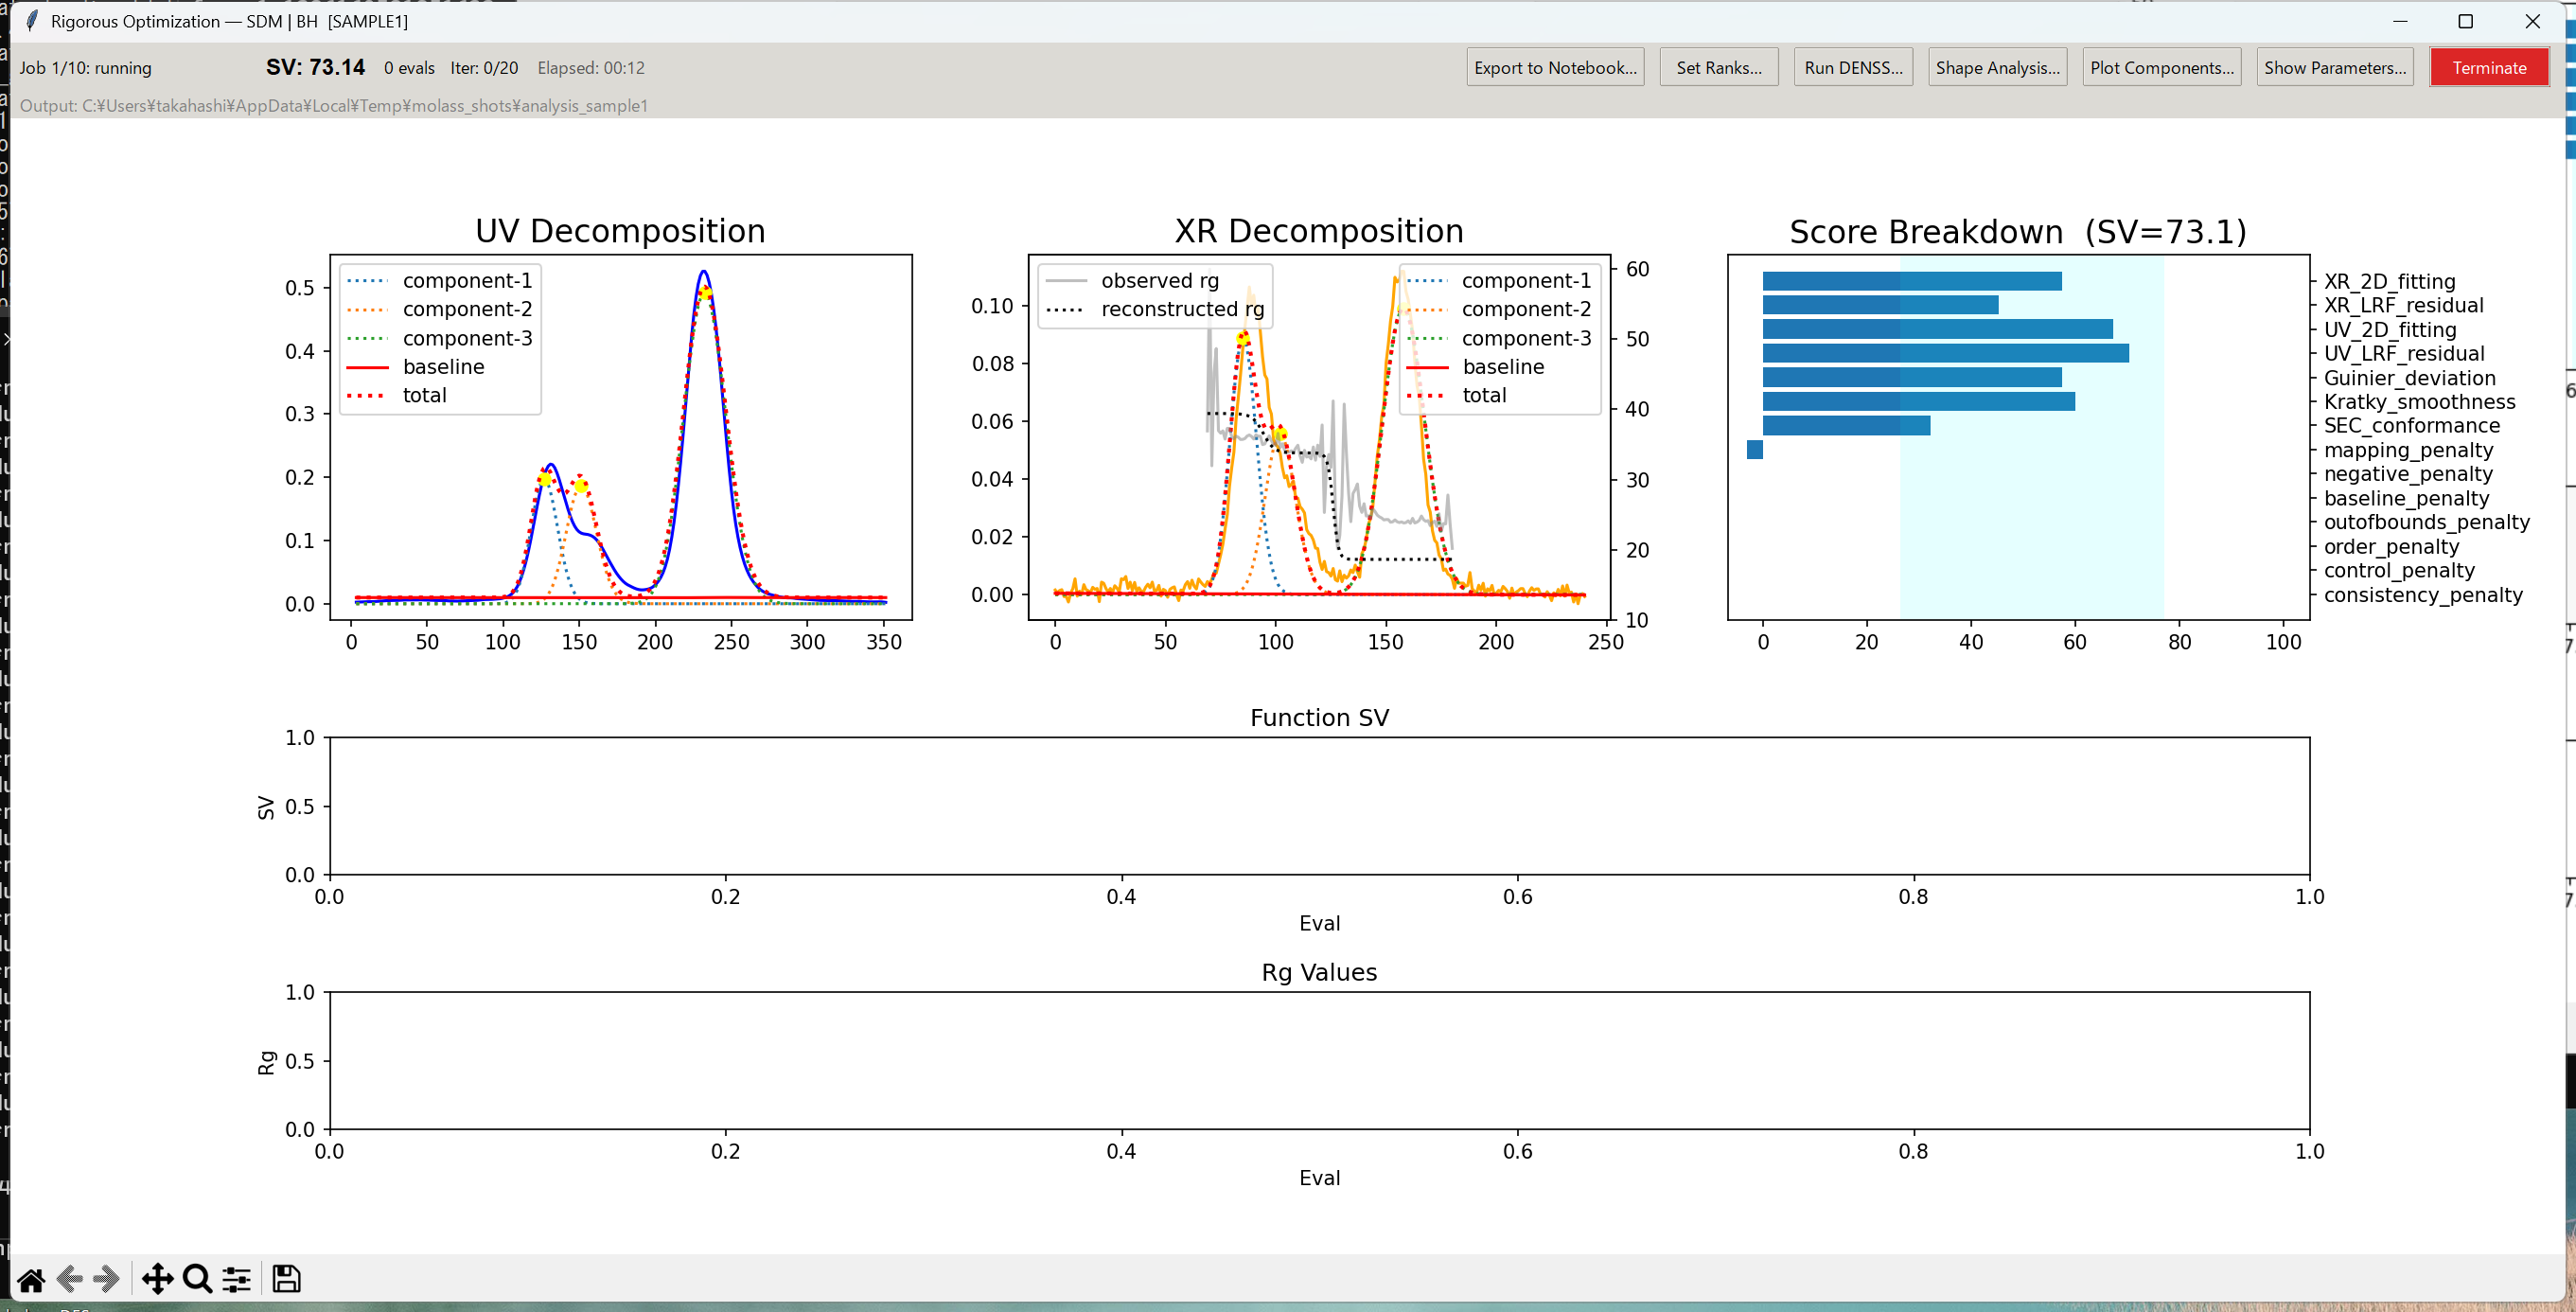Click the Job 1/10: running status
The height and width of the screenshot is (1312, 2576).
pyautogui.click(x=86, y=68)
